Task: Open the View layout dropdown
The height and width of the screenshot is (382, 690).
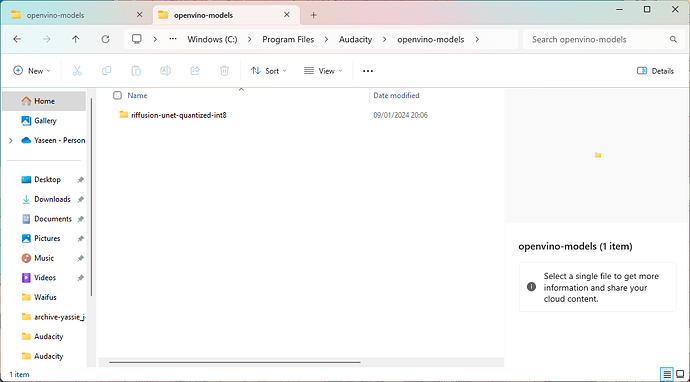Action: [323, 71]
